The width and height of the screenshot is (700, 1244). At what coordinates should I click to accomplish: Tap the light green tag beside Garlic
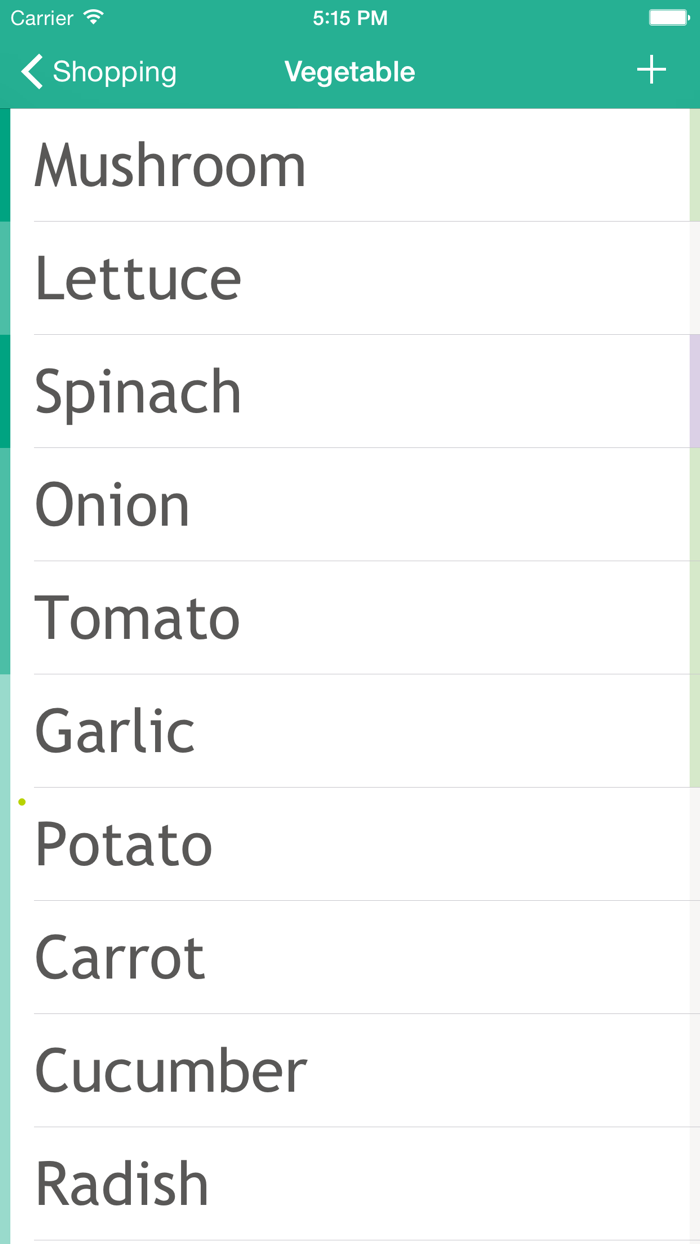pyautogui.click(x=694, y=730)
